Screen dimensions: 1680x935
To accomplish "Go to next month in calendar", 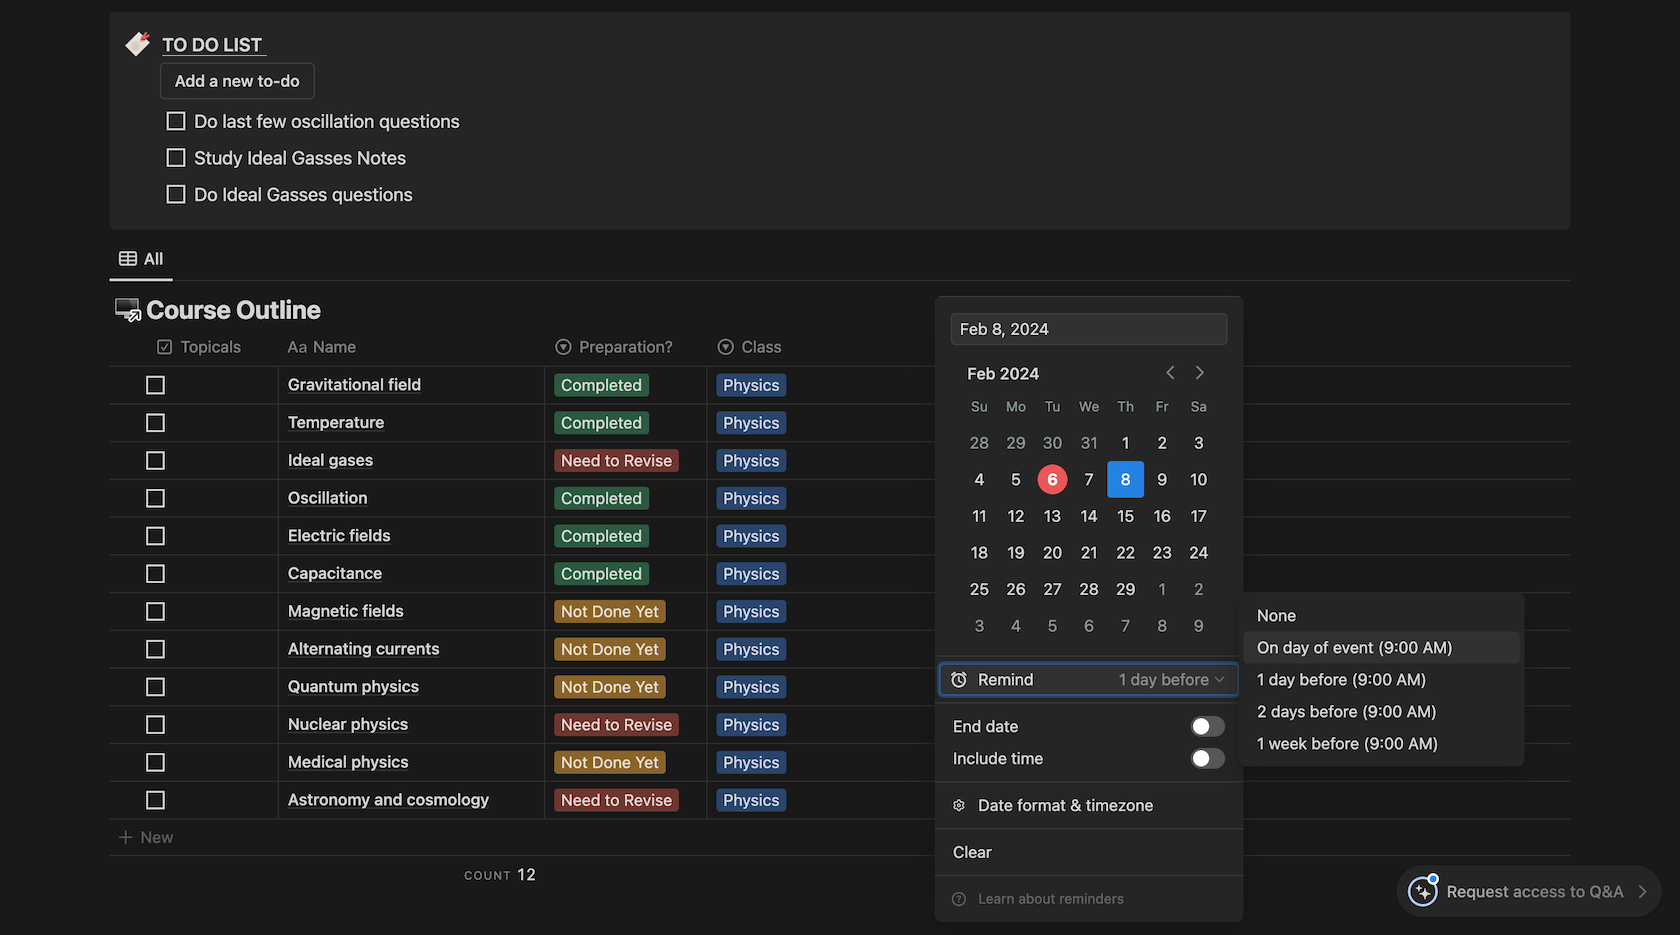I will [1200, 373].
